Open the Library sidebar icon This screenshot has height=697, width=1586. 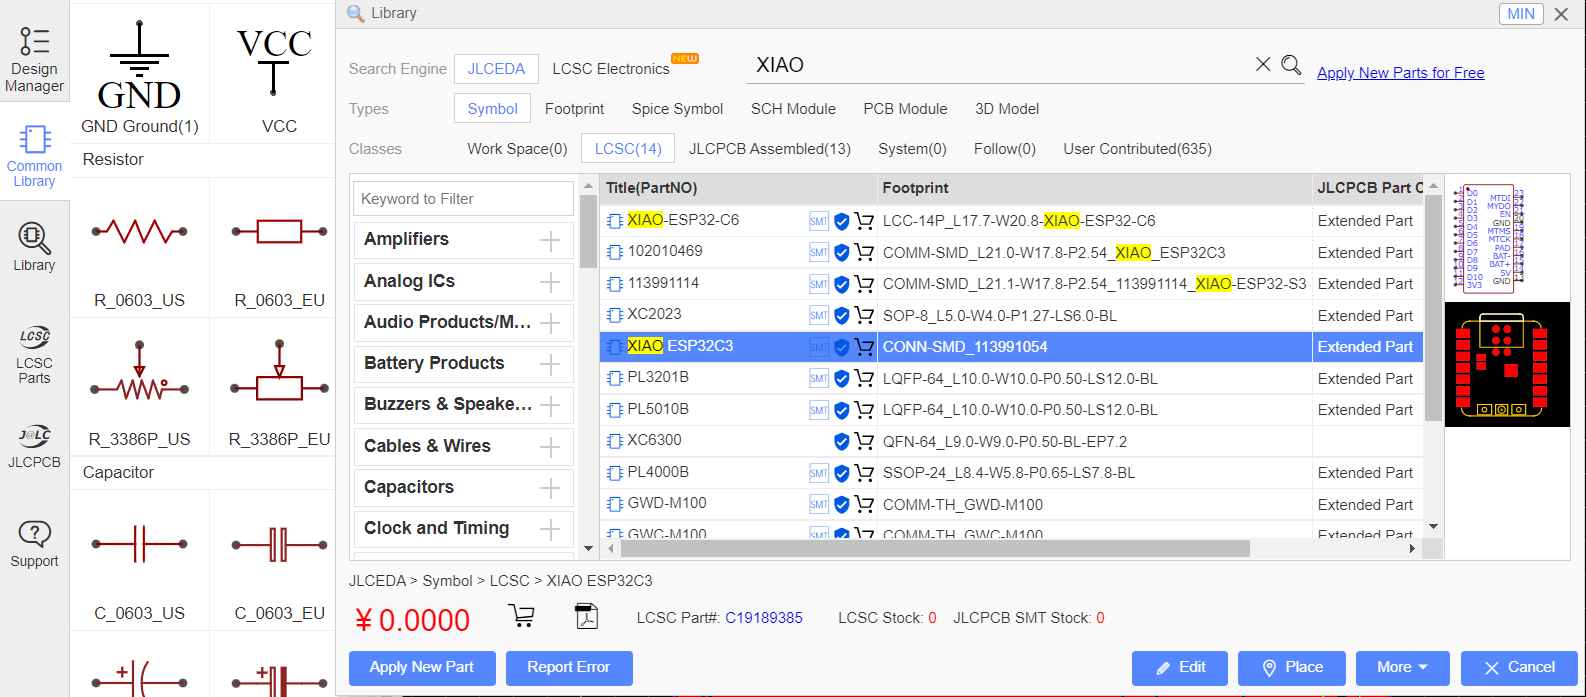click(34, 247)
